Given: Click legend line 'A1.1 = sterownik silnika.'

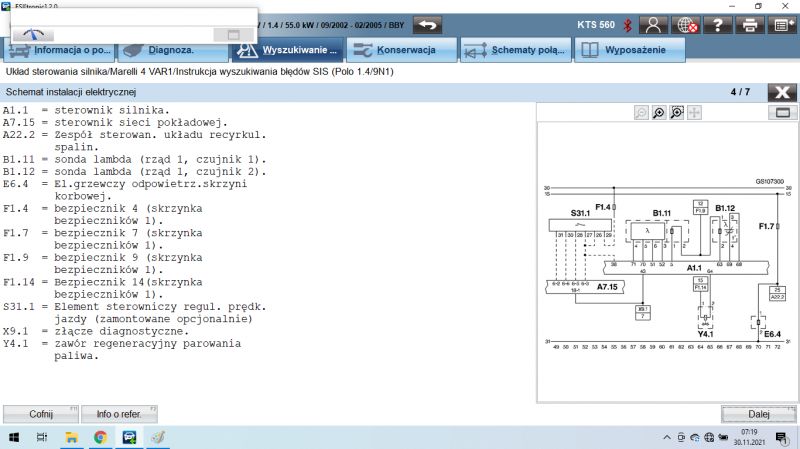Looking at the screenshot, I should 86,110.
